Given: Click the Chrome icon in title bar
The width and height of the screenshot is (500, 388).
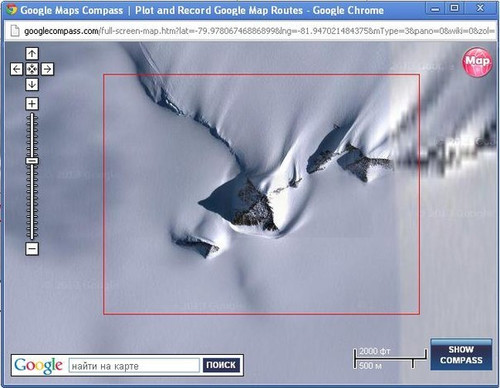Looking at the screenshot, I should tap(11, 10).
